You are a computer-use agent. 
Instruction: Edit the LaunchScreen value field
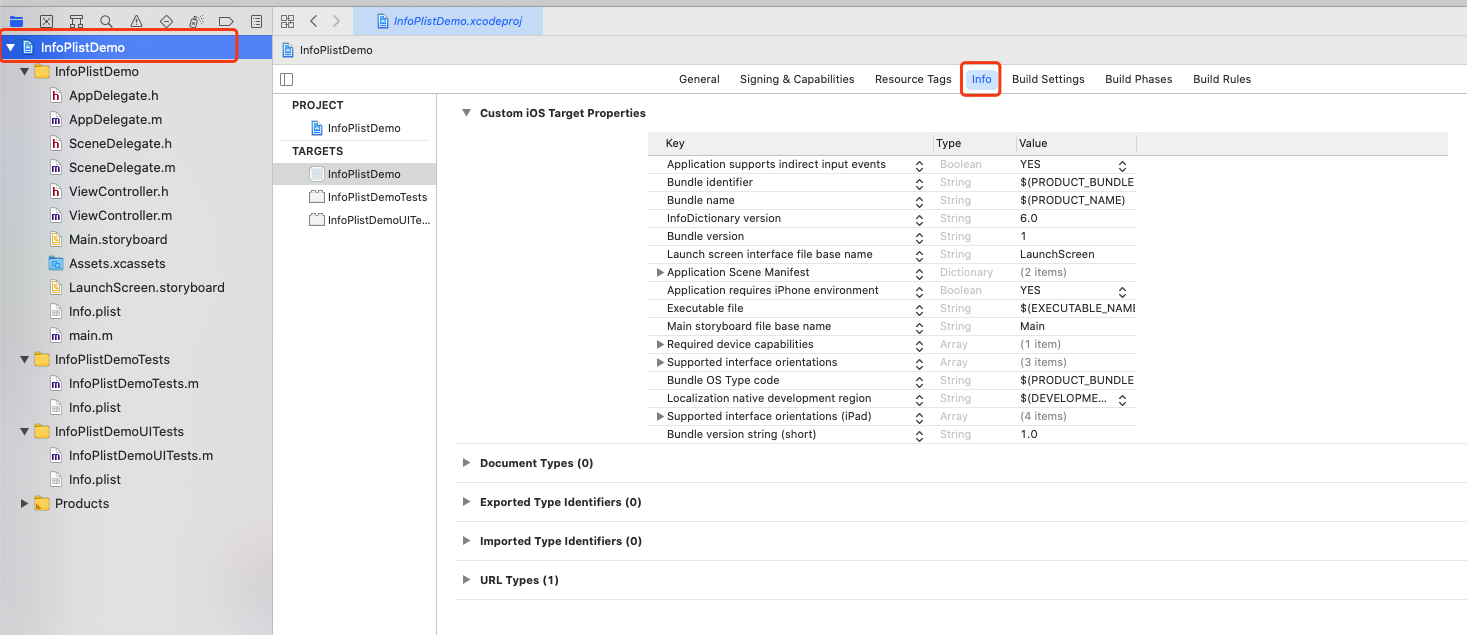tap(1076, 254)
